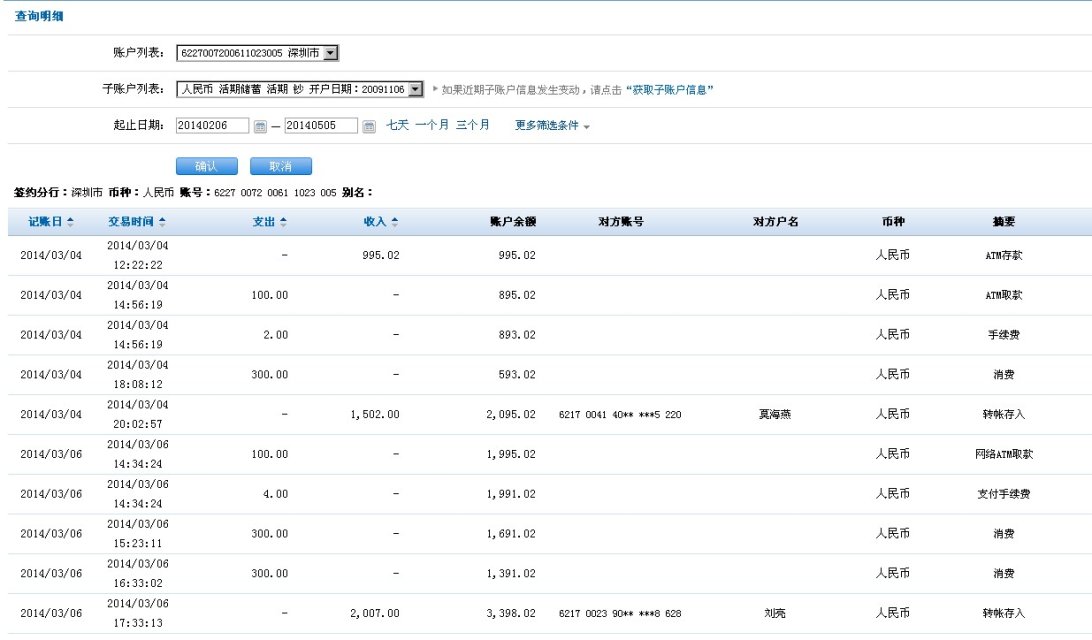Open the 账户列表 account dropdown
Viewport: 1092px width, 640px height.
pyautogui.click(x=331, y=53)
